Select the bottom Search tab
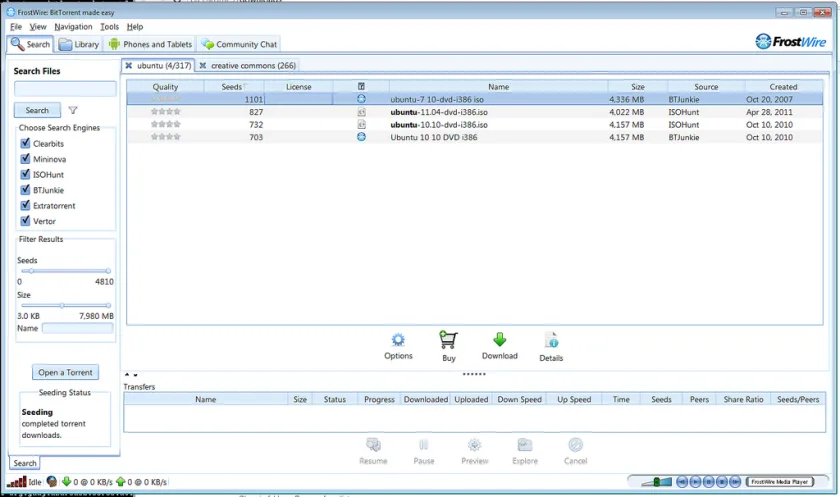The height and width of the screenshot is (497, 840). (x=25, y=463)
